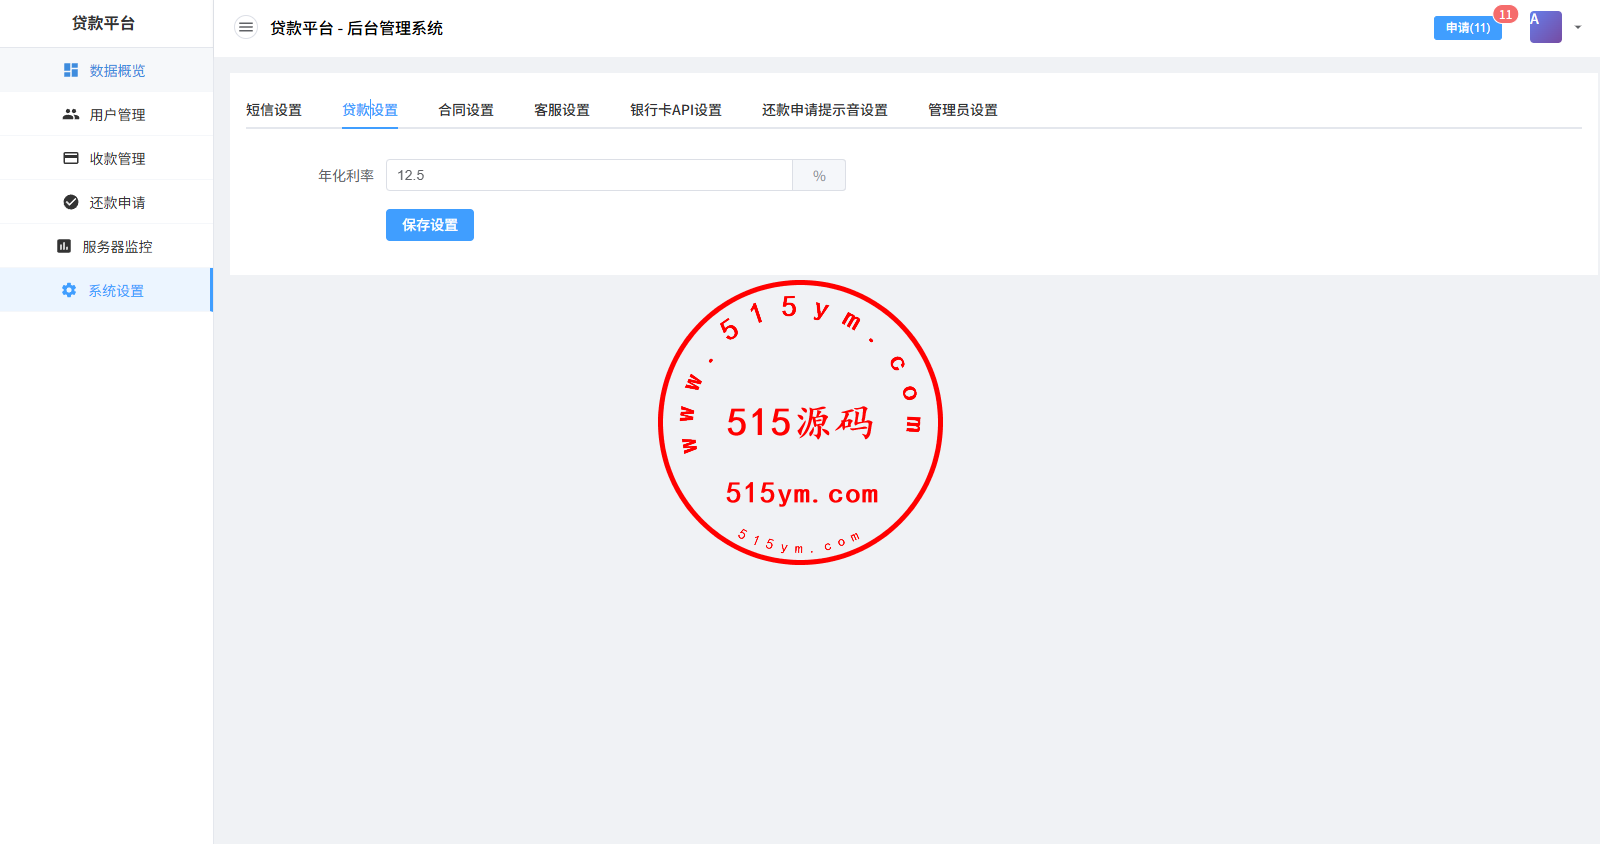
Task: Open the 合同设置 tab
Action: pyautogui.click(x=466, y=110)
